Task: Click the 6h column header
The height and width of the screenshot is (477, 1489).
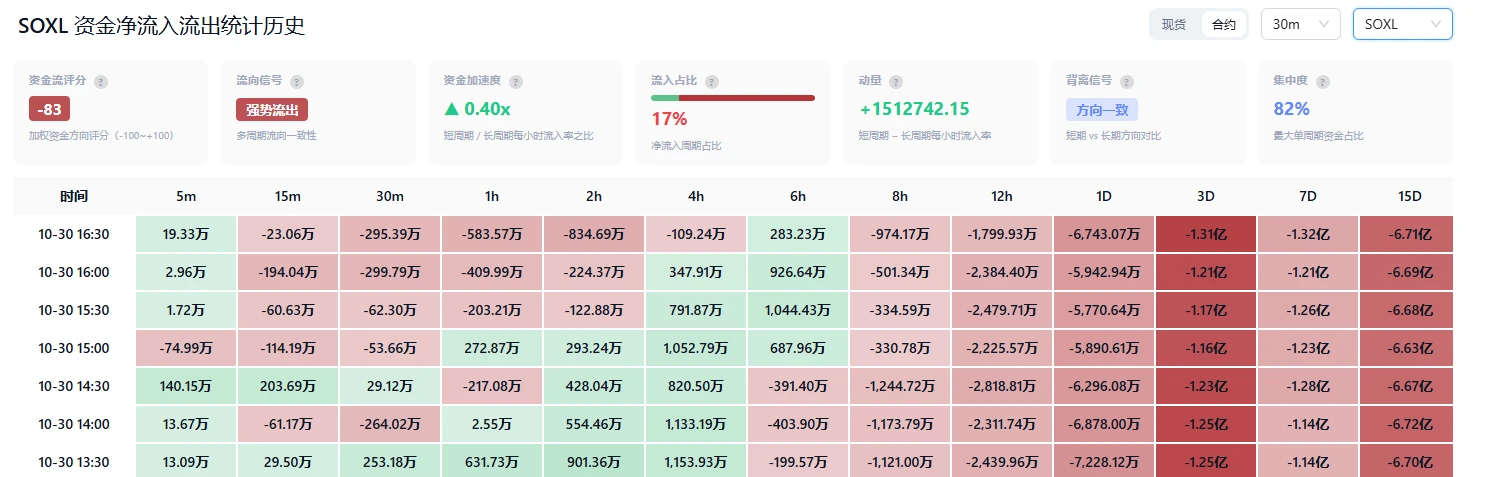Action: click(x=798, y=196)
